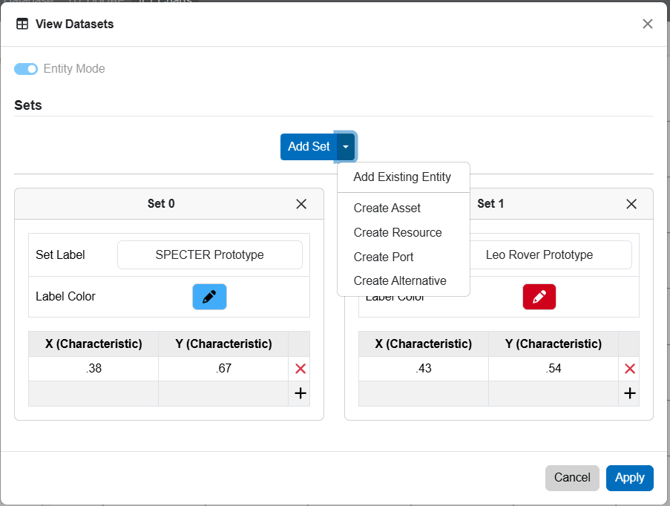The width and height of the screenshot is (670, 506).
Task: Add a new row to Set 1 table
Action: [630, 393]
